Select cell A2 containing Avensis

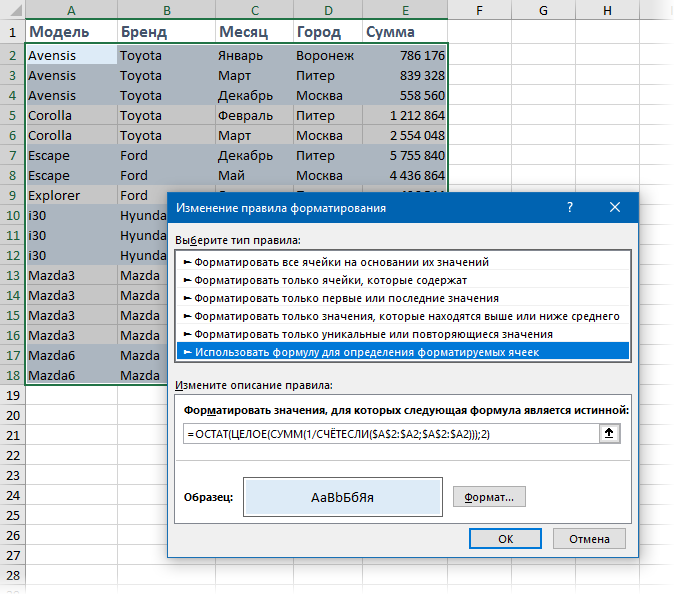coord(71,55)
